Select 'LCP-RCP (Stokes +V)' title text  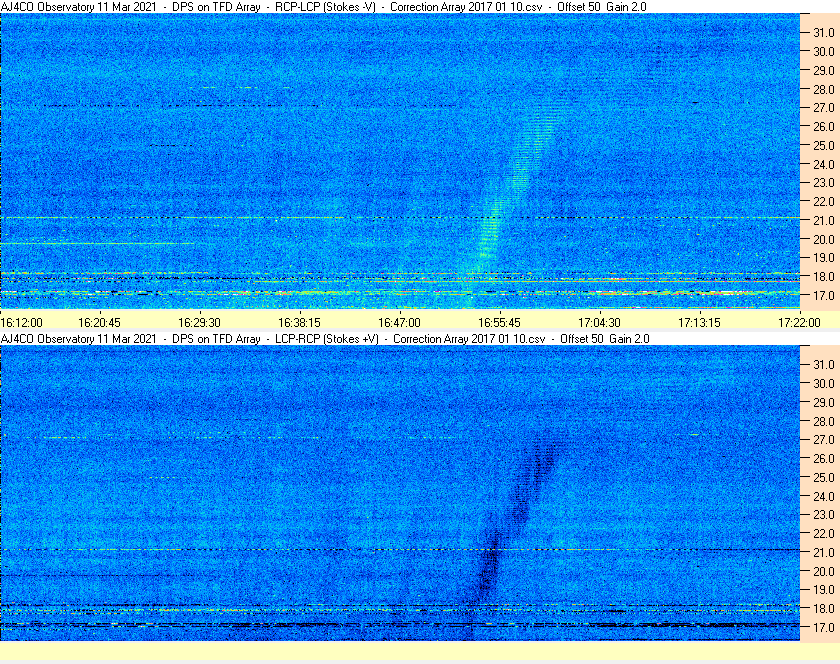coord(327,339)
